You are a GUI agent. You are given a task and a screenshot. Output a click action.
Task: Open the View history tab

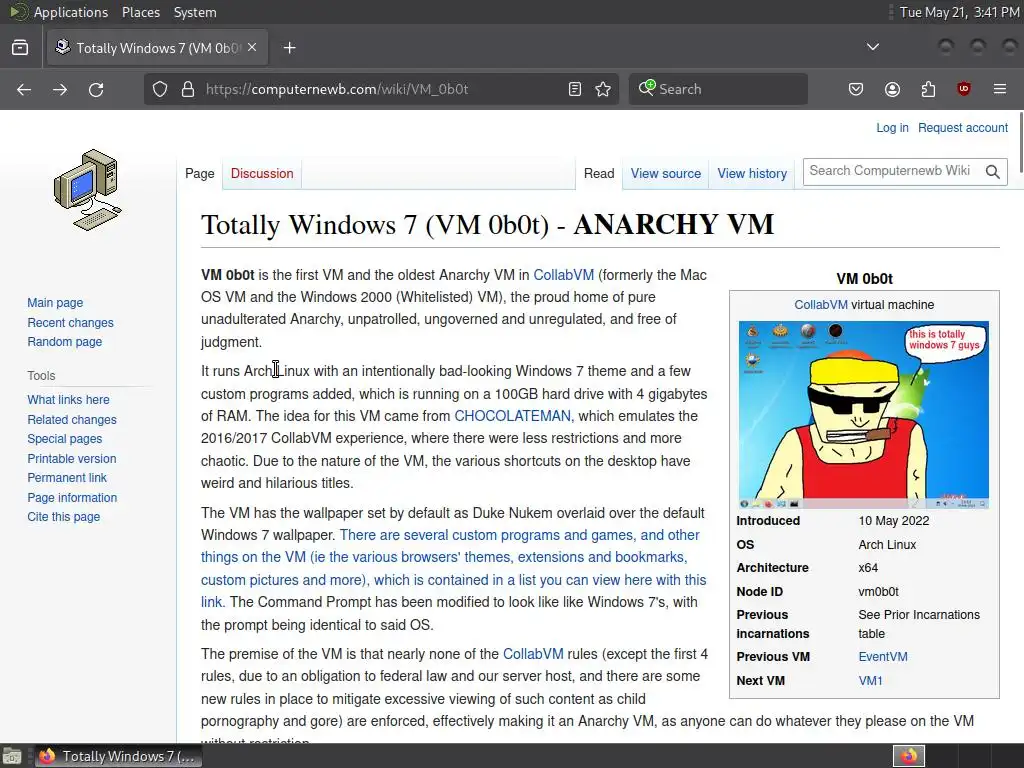752,174
